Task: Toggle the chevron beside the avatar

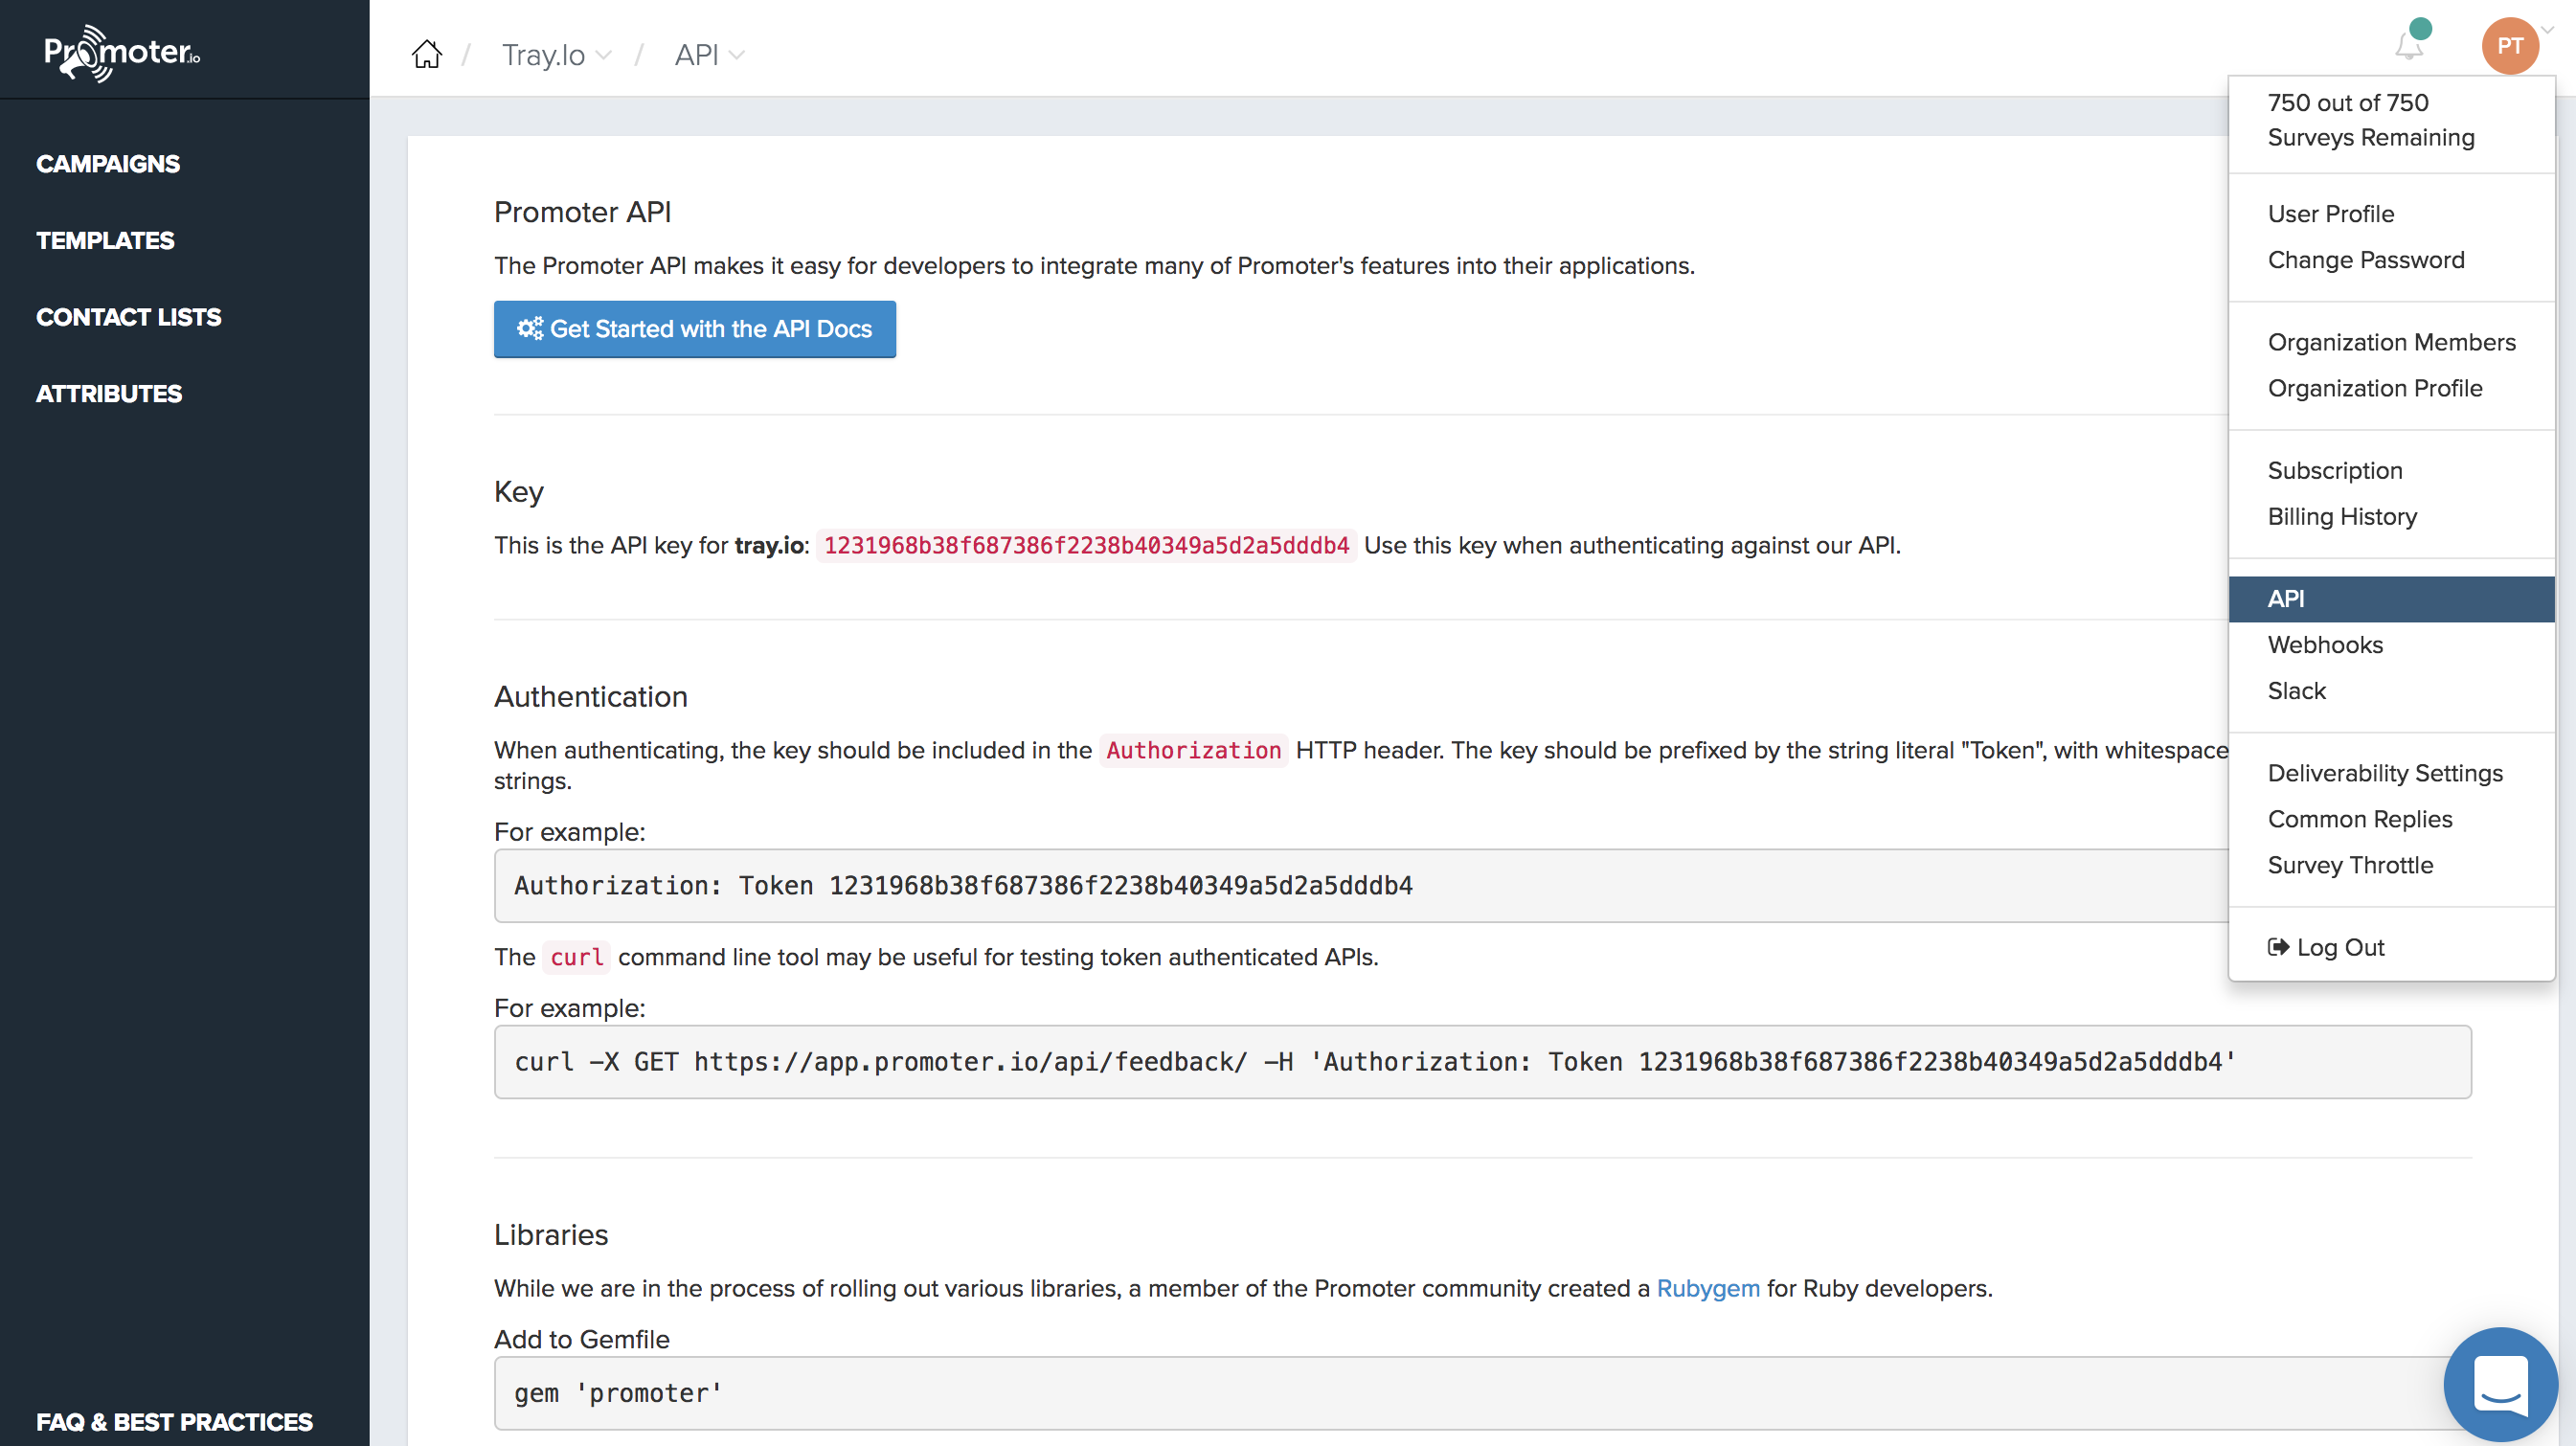Action: (2548, 30)
